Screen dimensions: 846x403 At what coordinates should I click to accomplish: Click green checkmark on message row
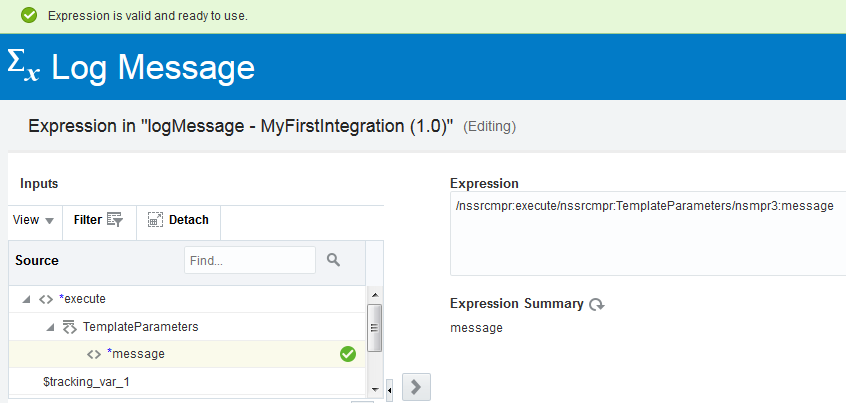[x=348, y=354]
